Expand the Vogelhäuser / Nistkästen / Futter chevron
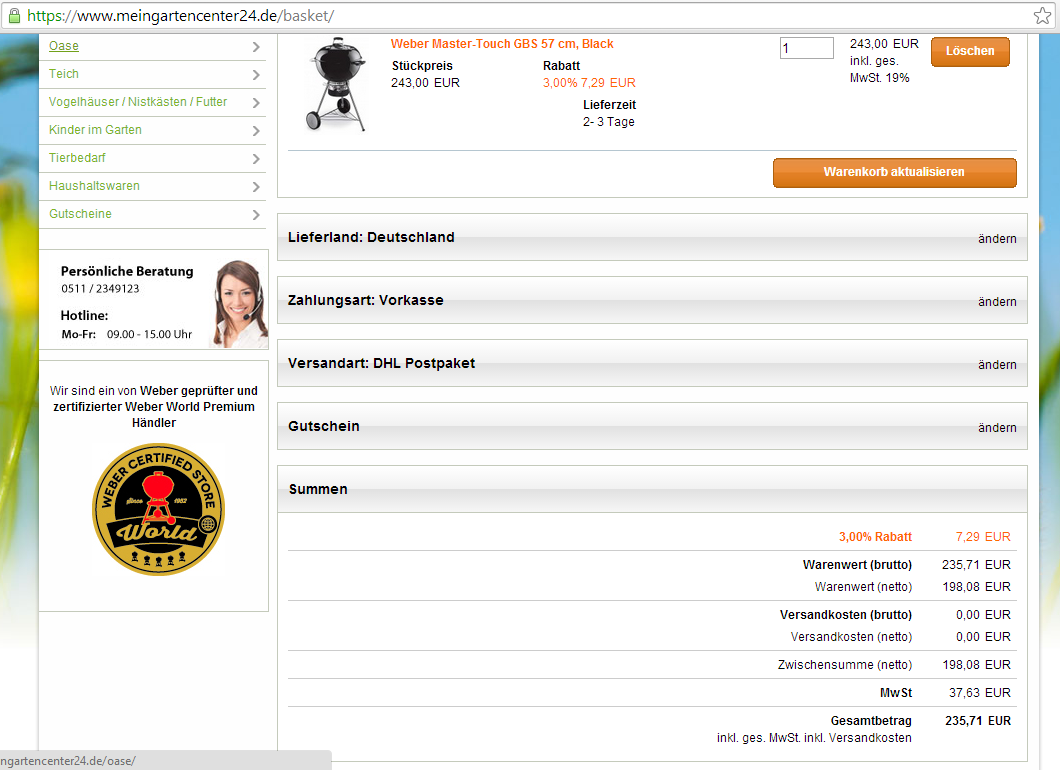Image resolution: width=1060 pixels, height=770 pixels. [256, 103]
